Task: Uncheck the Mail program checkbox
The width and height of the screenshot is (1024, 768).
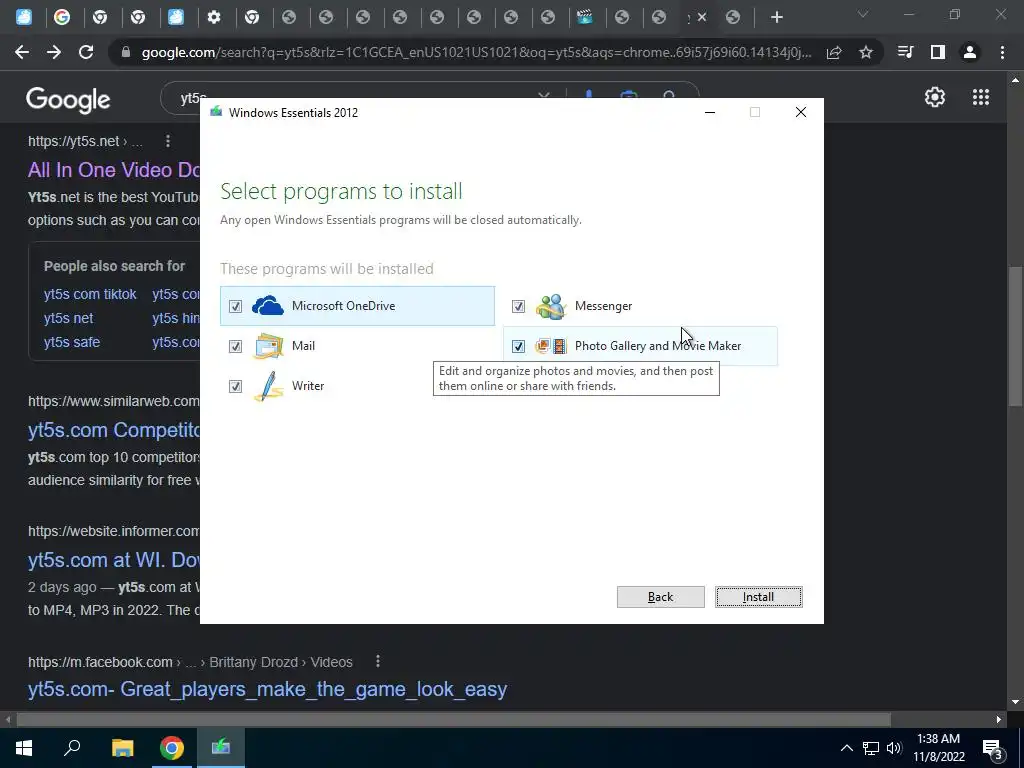Action: click(235, 346)
